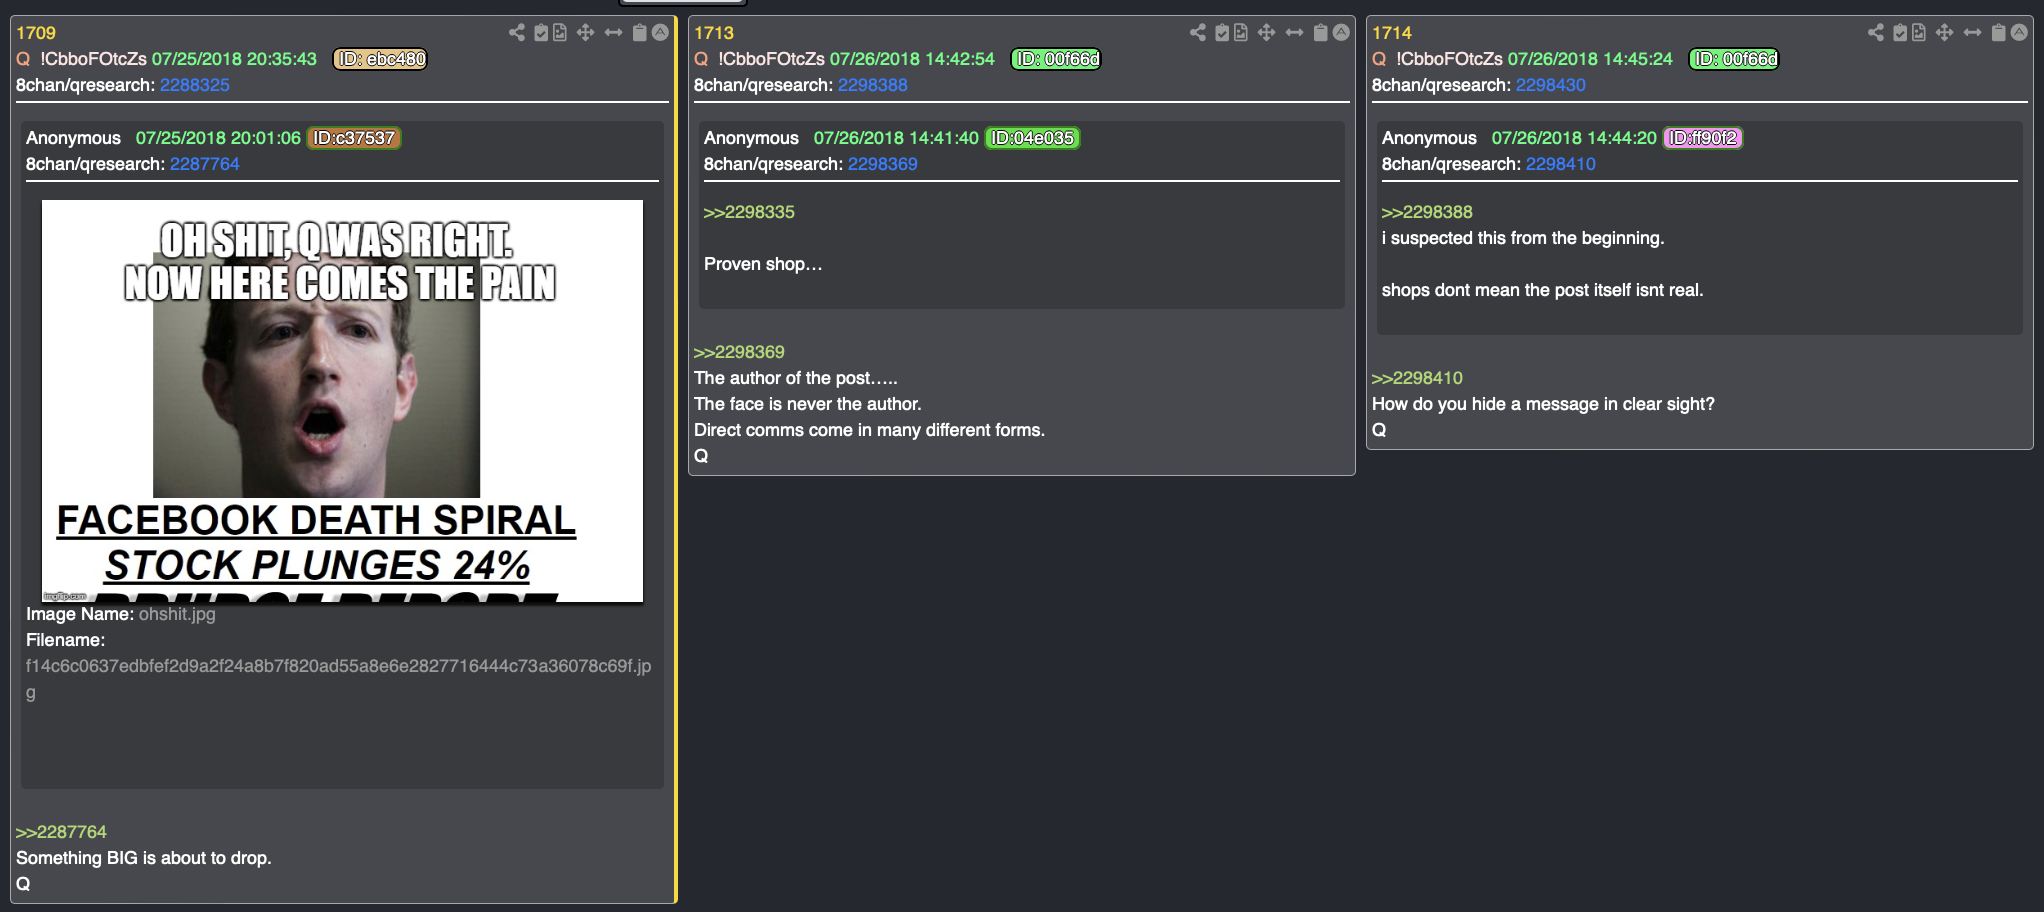Click the horizontal arrows icon on post 1709
Image resolution: width=2044 pixels, height=912 pixels.
613,33
